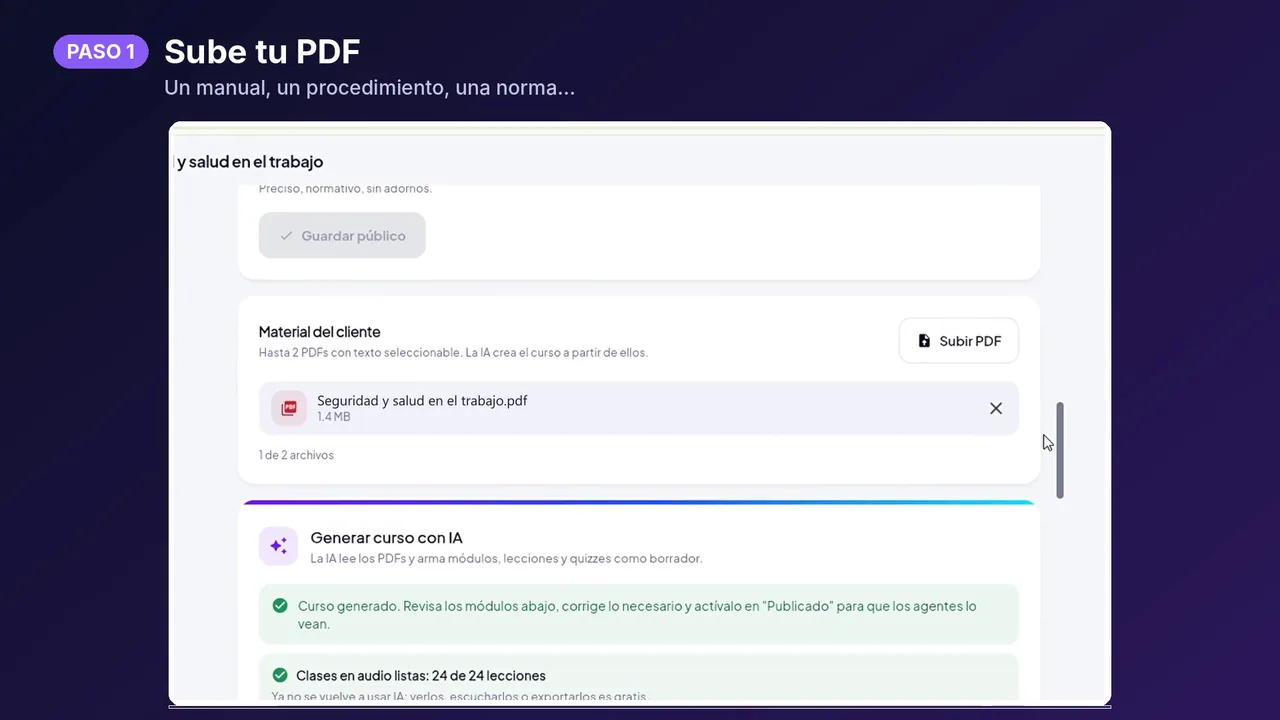Click the PASO 1 badge

pyautogui.click(x=101, y=52)
